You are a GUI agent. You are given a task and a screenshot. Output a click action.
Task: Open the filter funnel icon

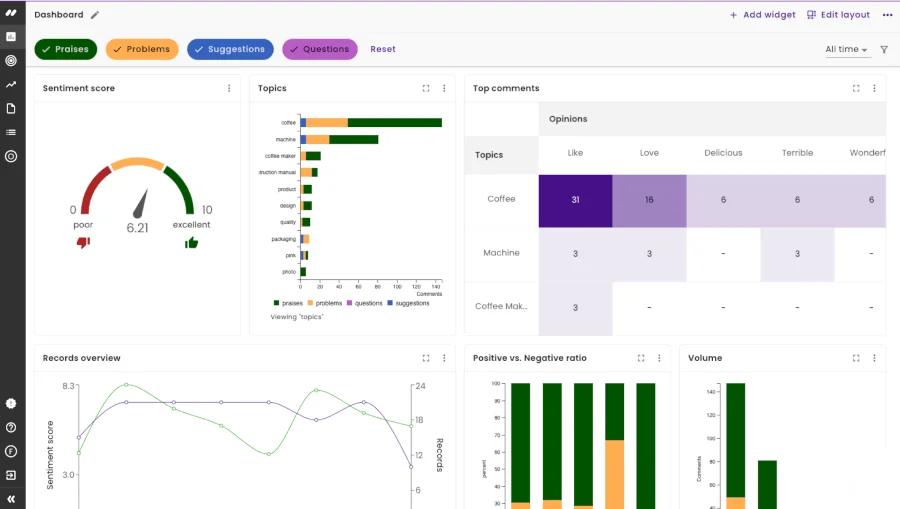(x=884, y=49)
